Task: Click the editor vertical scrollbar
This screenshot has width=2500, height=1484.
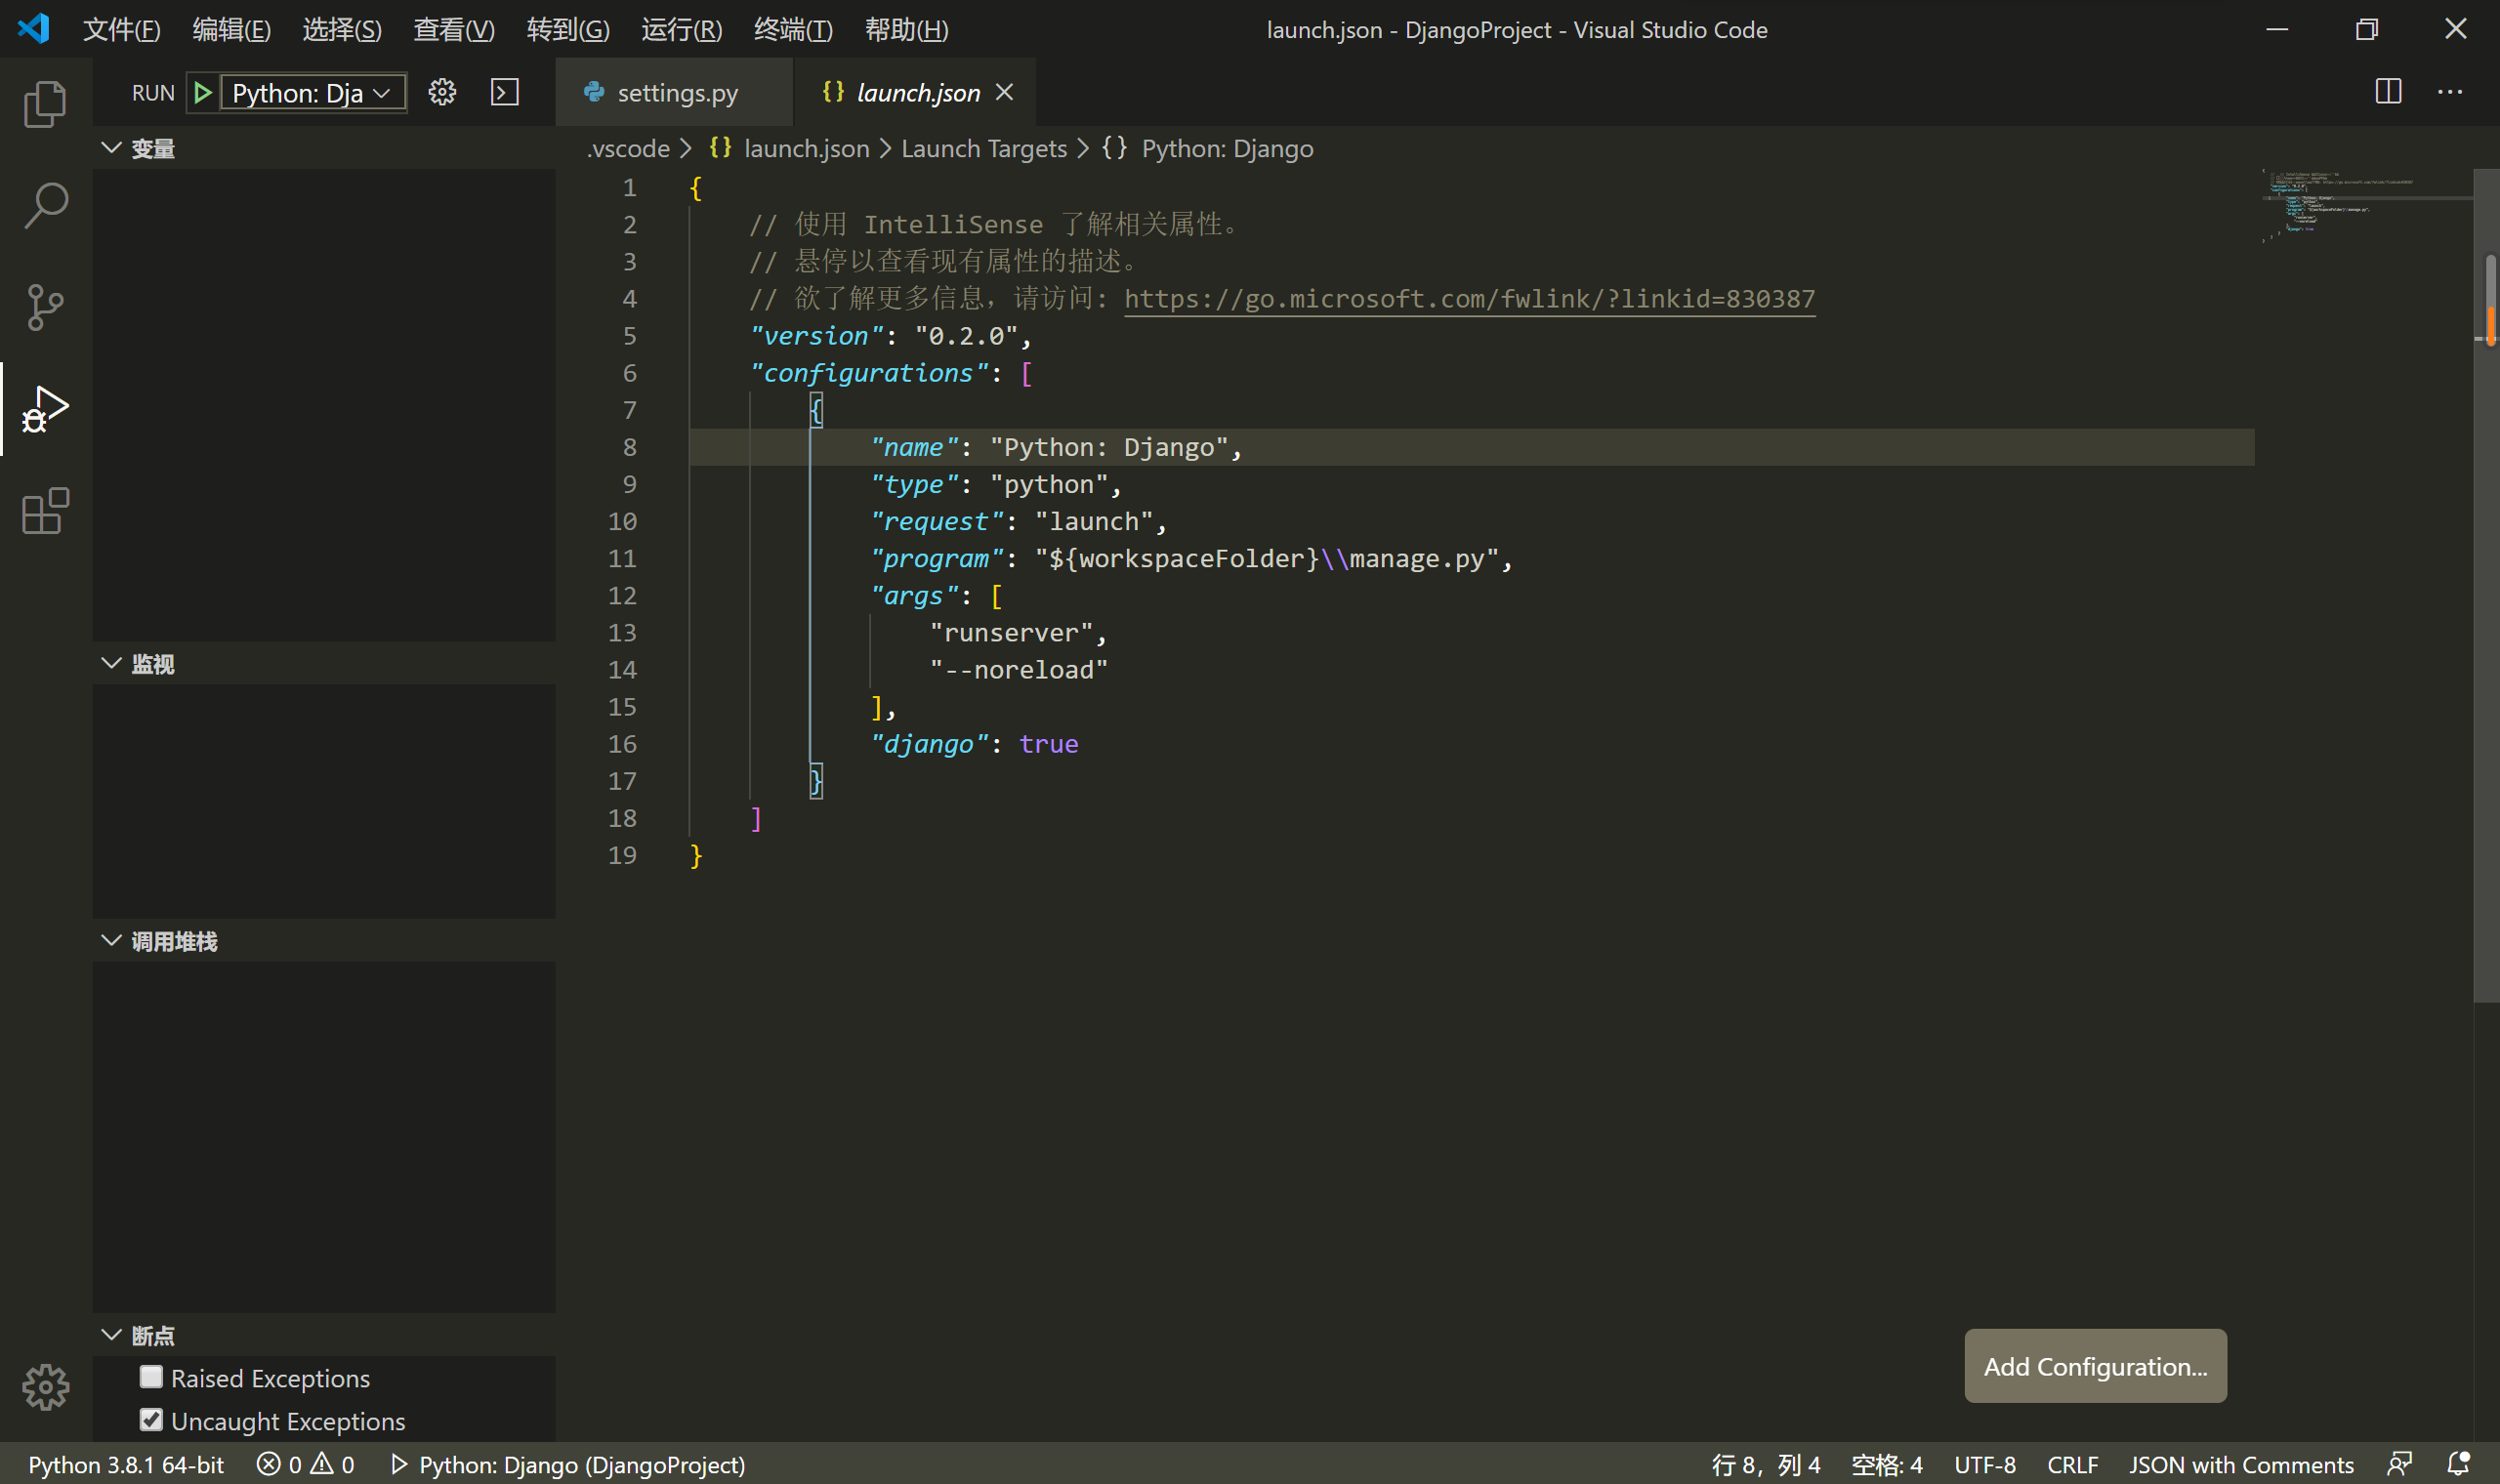Action: point(2486,600)
